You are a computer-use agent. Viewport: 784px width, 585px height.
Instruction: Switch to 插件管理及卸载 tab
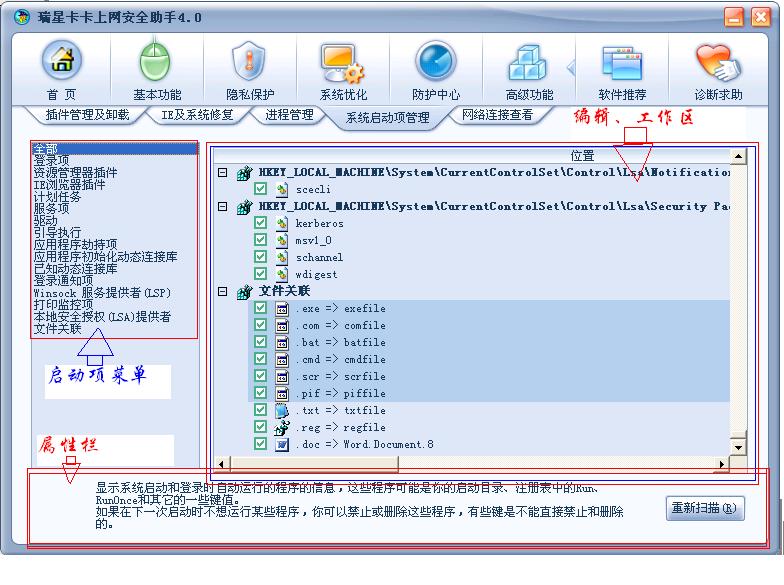88,115
